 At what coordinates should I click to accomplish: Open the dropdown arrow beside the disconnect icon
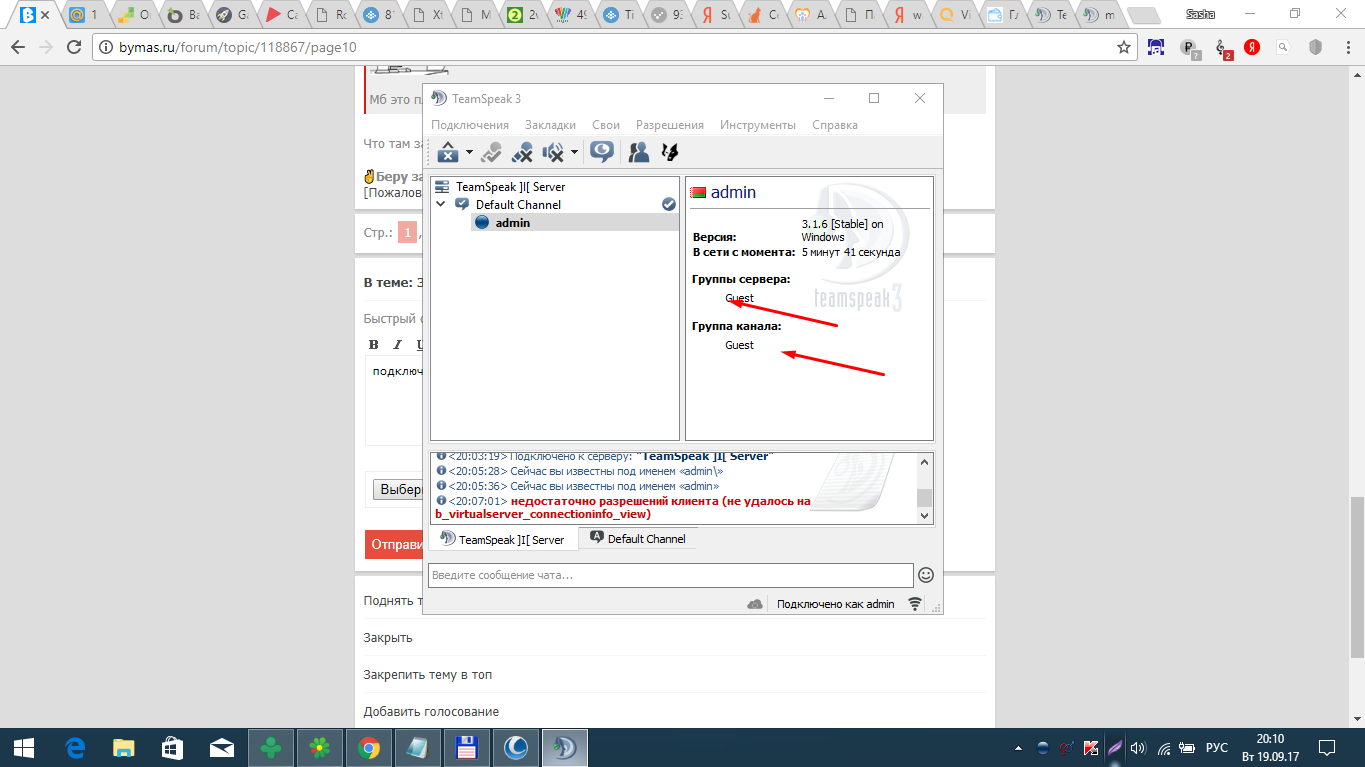pyautogui.click(x=469, y=153)
